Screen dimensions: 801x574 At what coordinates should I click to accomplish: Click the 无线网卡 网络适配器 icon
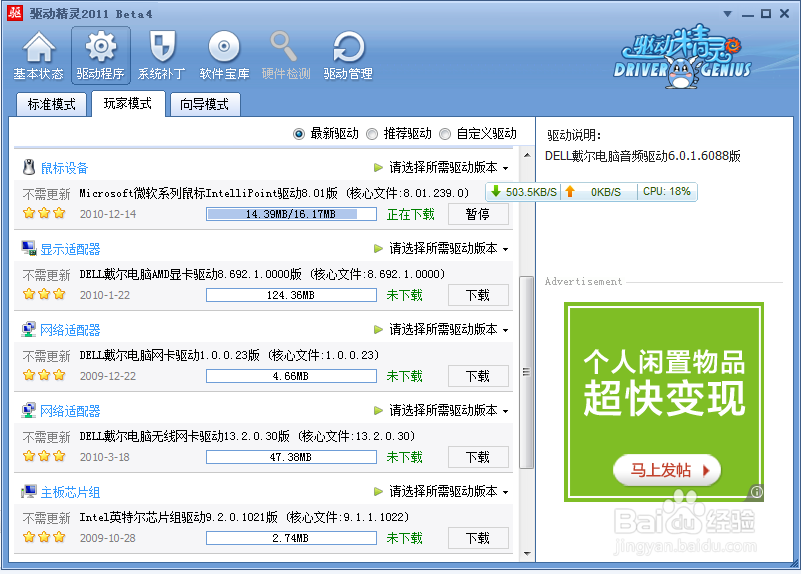pyautogui.click(x=29, y=410)
